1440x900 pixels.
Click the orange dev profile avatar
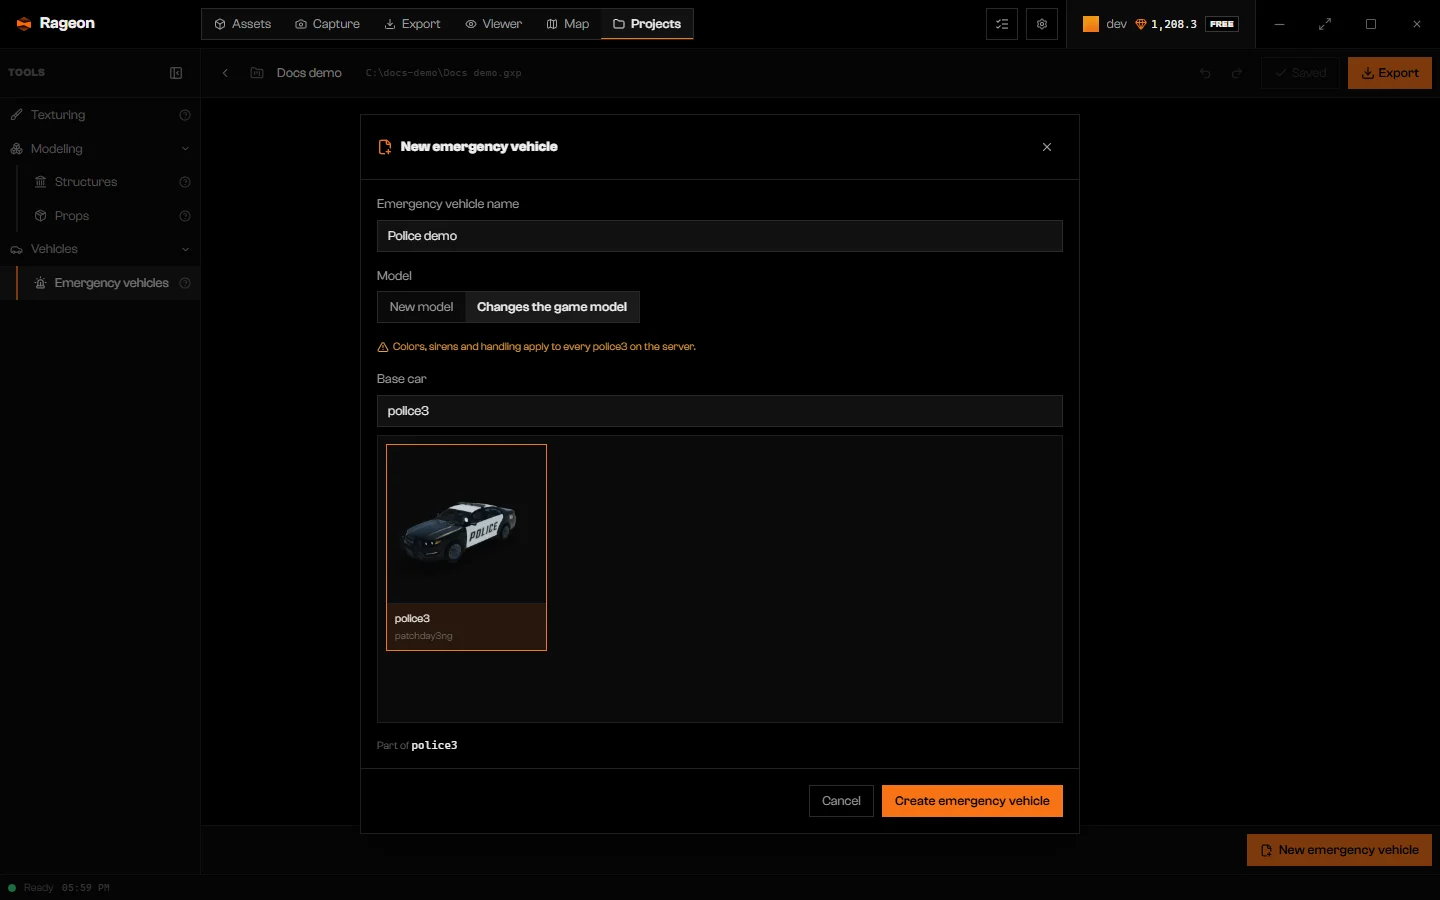coord(1091,24)
